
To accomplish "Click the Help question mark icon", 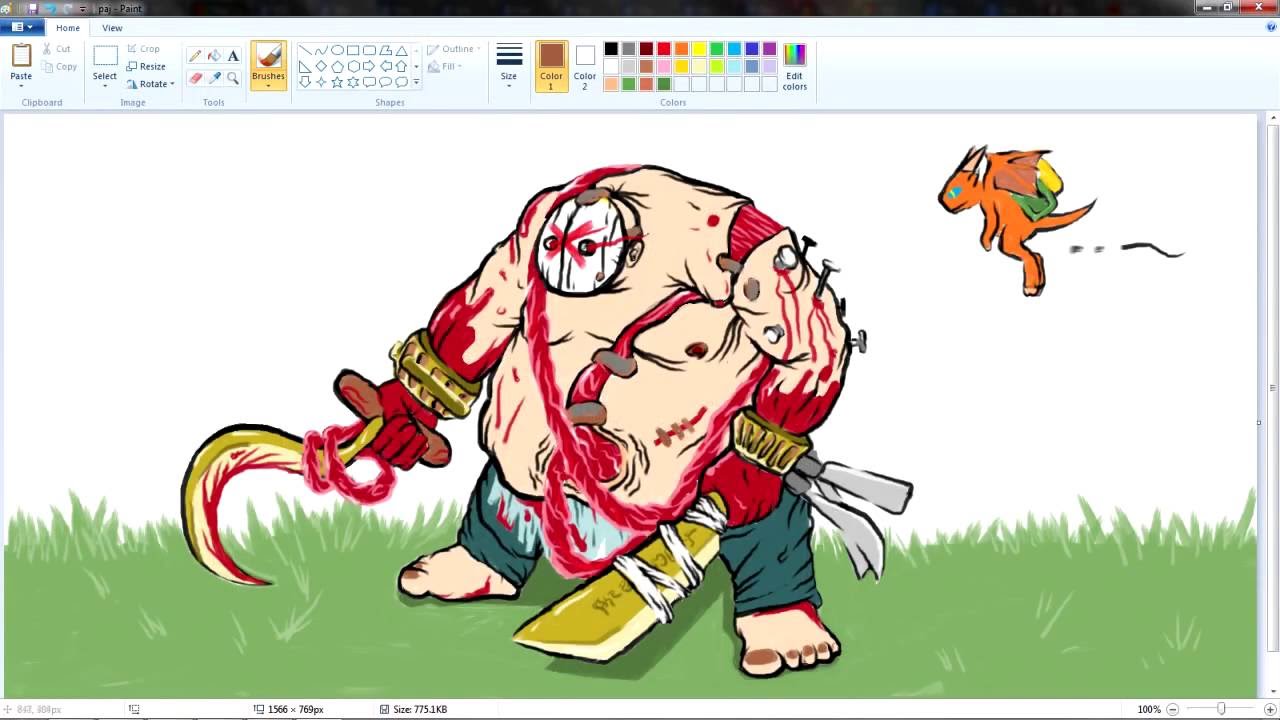I will click(1271, 27).
